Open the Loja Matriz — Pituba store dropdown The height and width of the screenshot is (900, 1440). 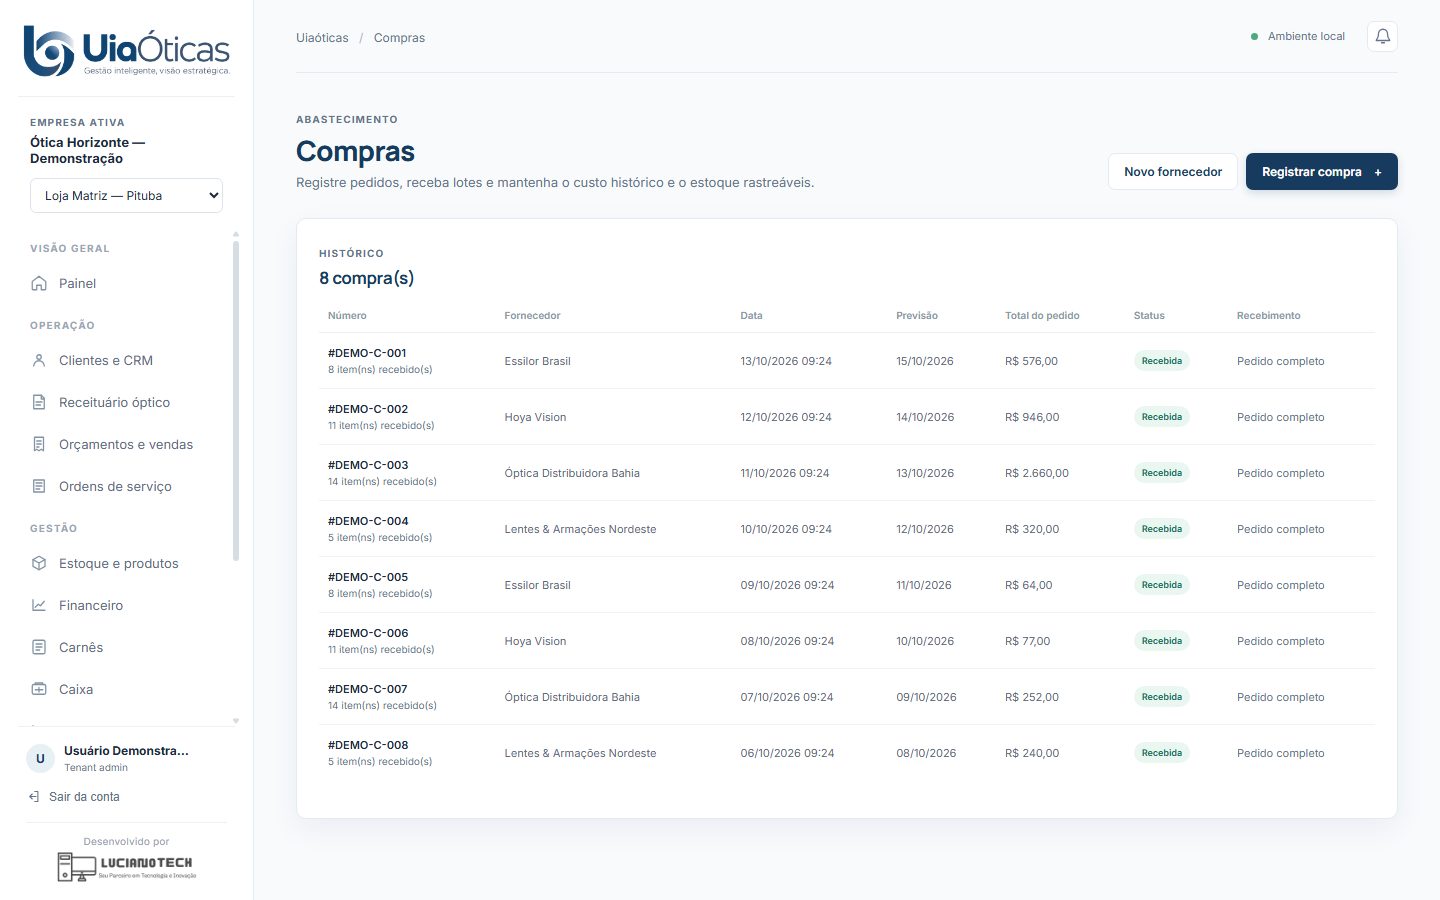coord(126,196)
